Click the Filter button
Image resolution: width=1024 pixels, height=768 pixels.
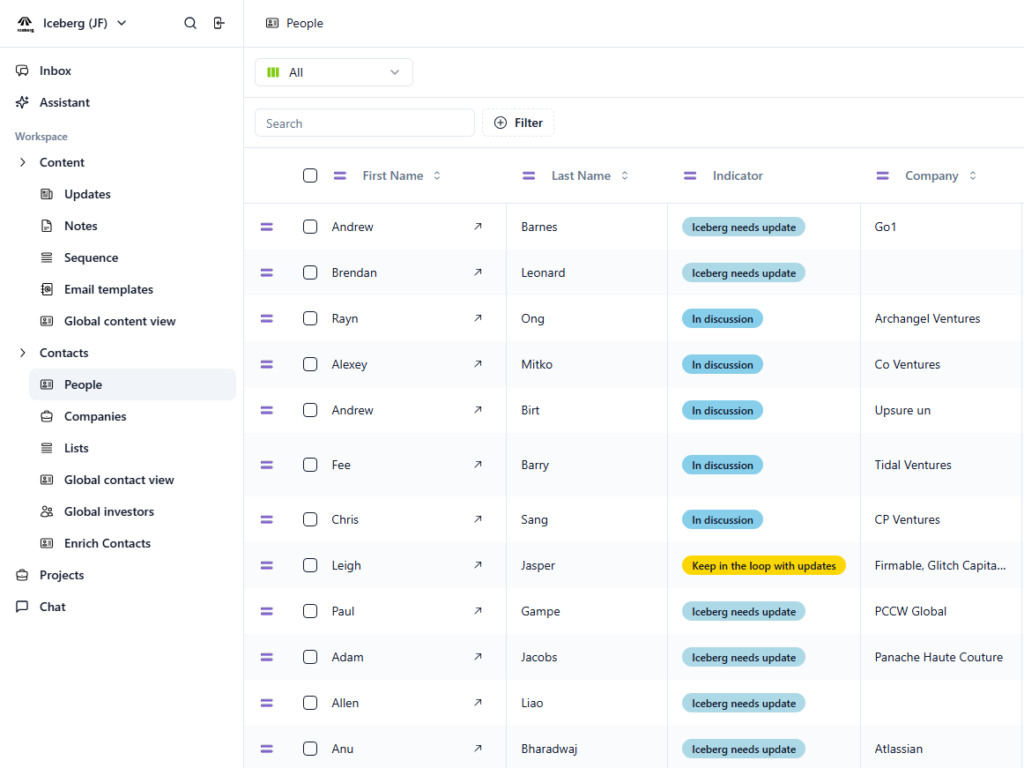tap(518, 123)
